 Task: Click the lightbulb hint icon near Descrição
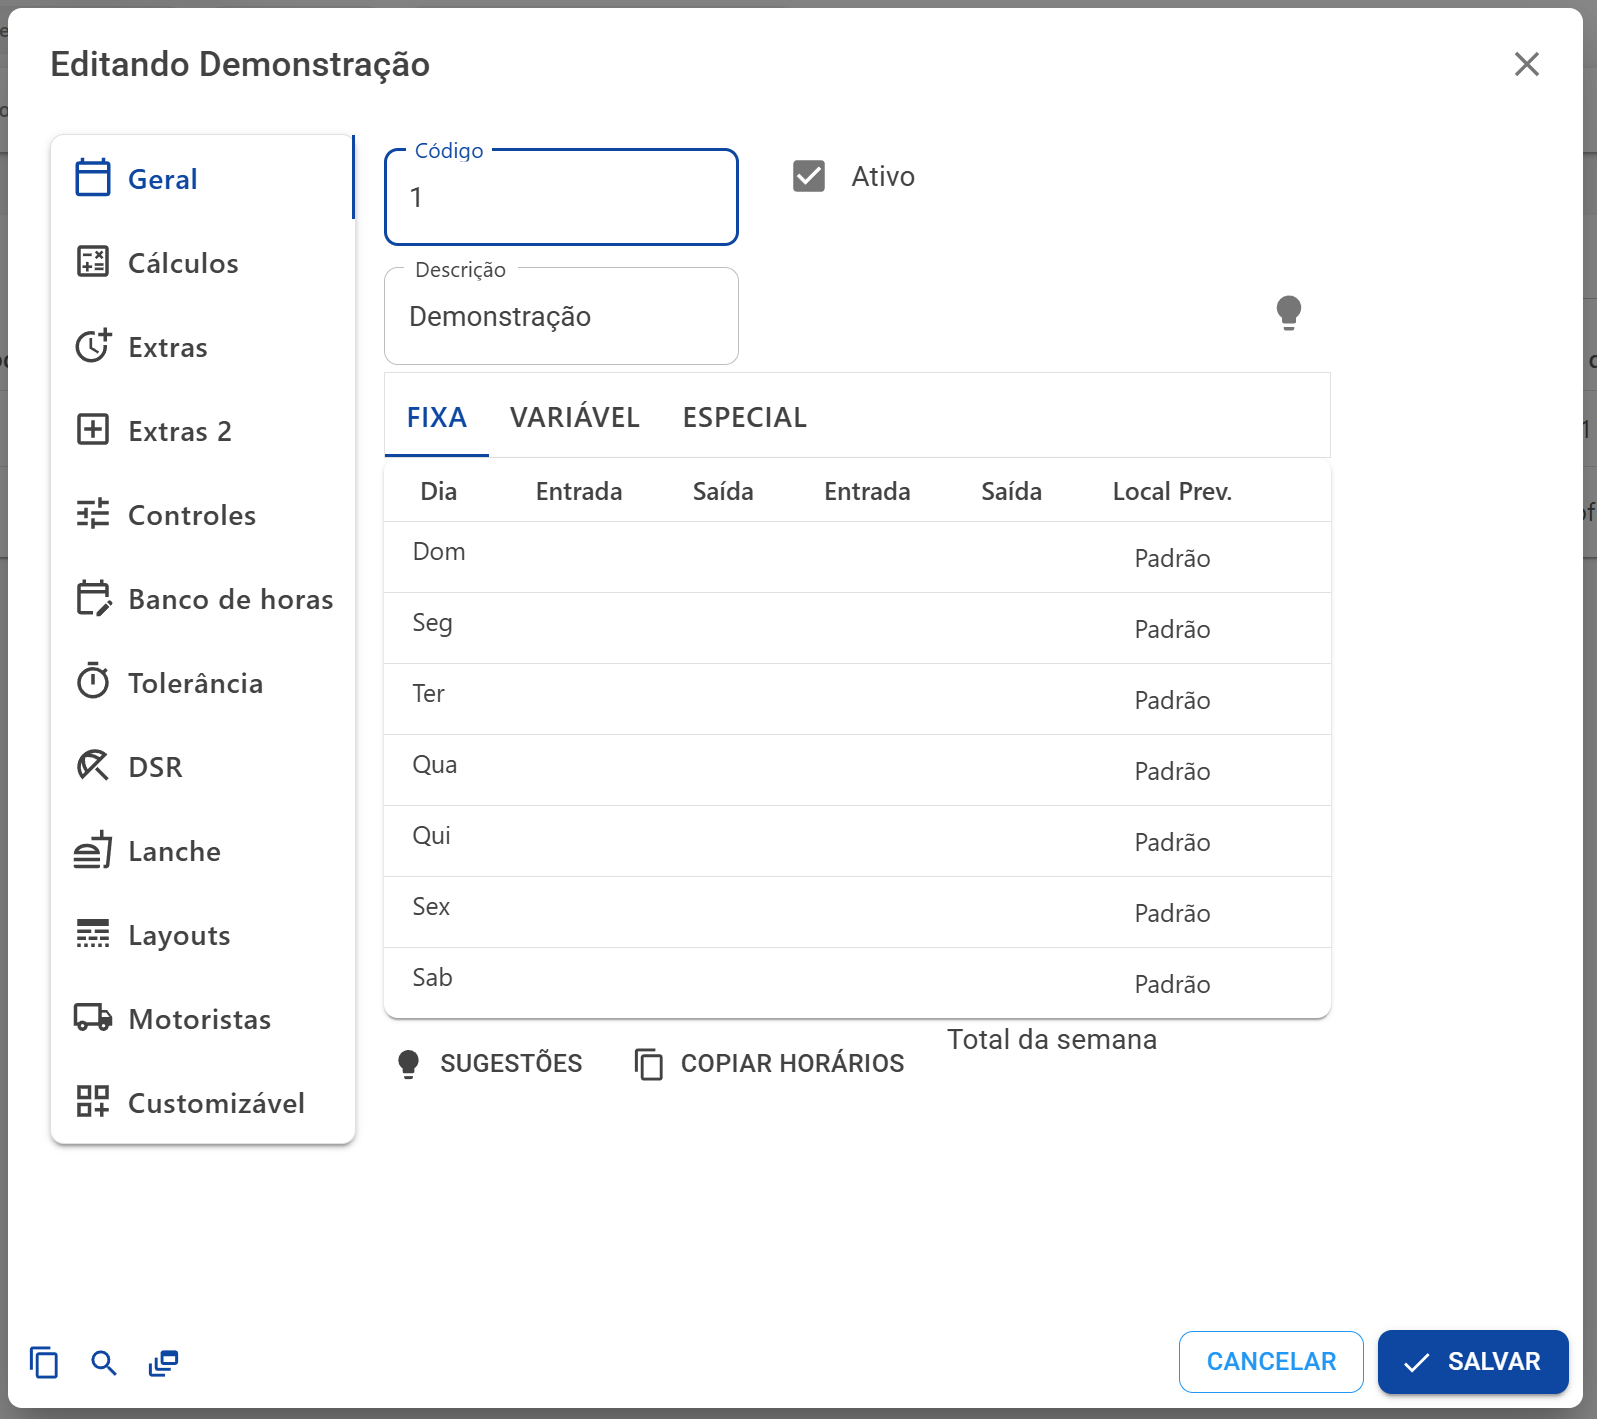coord(1289,313)
